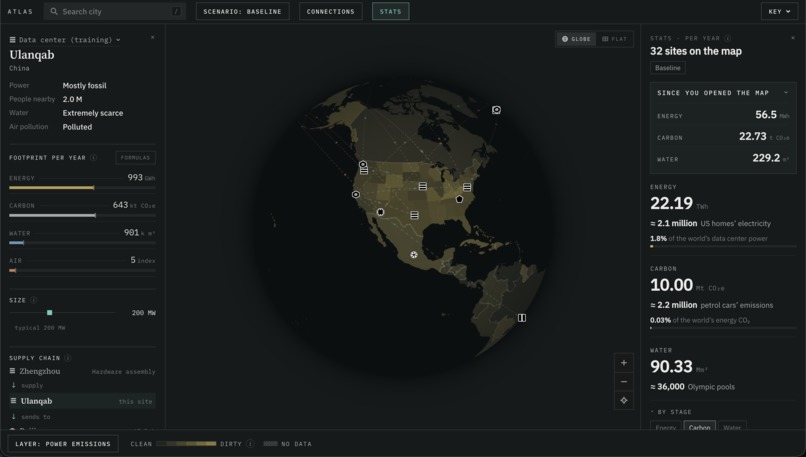Collapse Since You Opened The Map section
Screen dimensions: 806x457
[785, 93]
